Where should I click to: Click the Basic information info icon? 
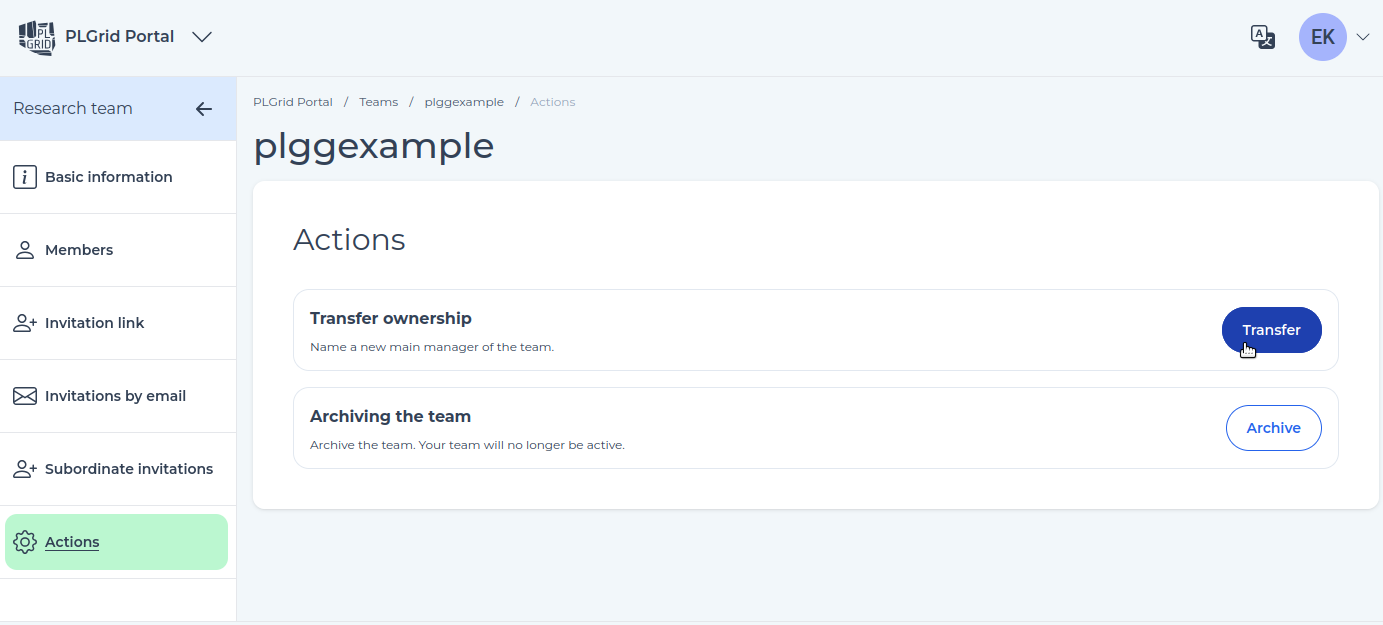coord(25,177)
